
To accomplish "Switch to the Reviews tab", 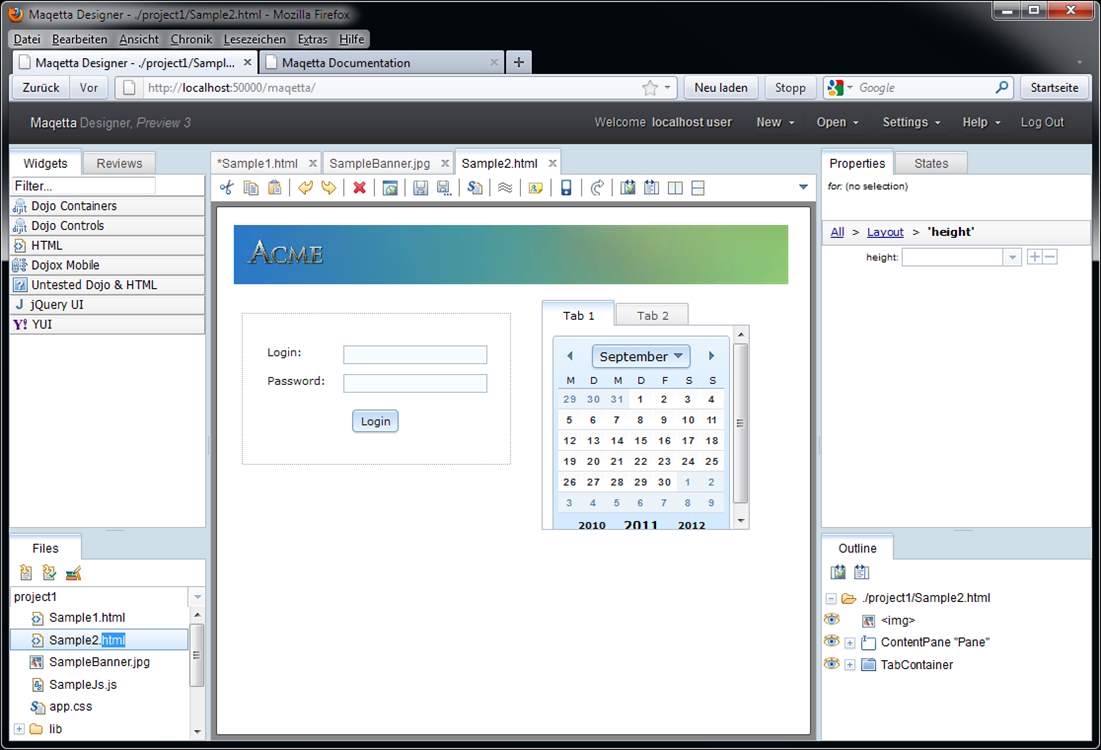I will tap(119, 164).
